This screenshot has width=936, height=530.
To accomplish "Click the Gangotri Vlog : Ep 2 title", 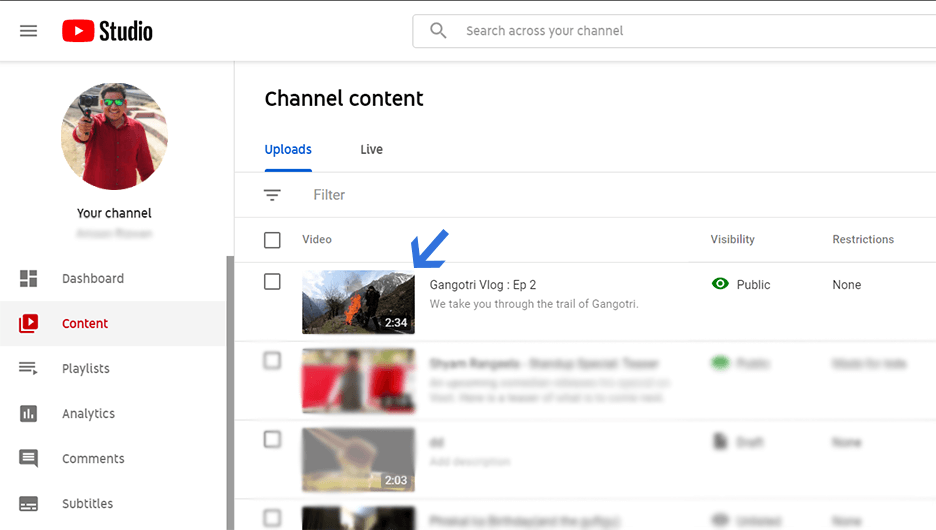I will 483,285.
